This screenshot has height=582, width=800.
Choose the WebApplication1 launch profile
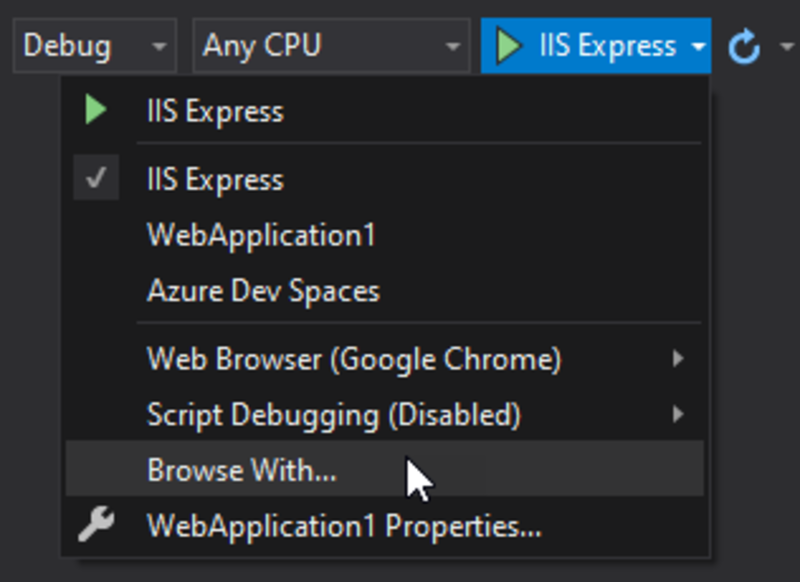tap(385, 235)
